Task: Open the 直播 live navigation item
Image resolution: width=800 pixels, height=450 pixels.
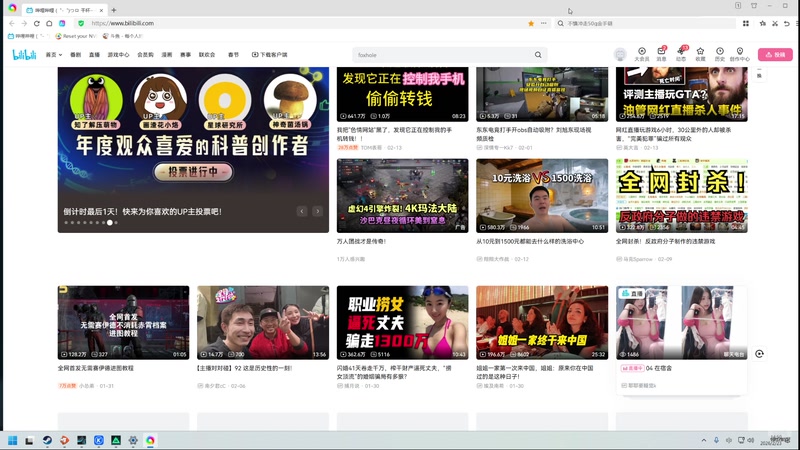Action: (x=94, y=55)
